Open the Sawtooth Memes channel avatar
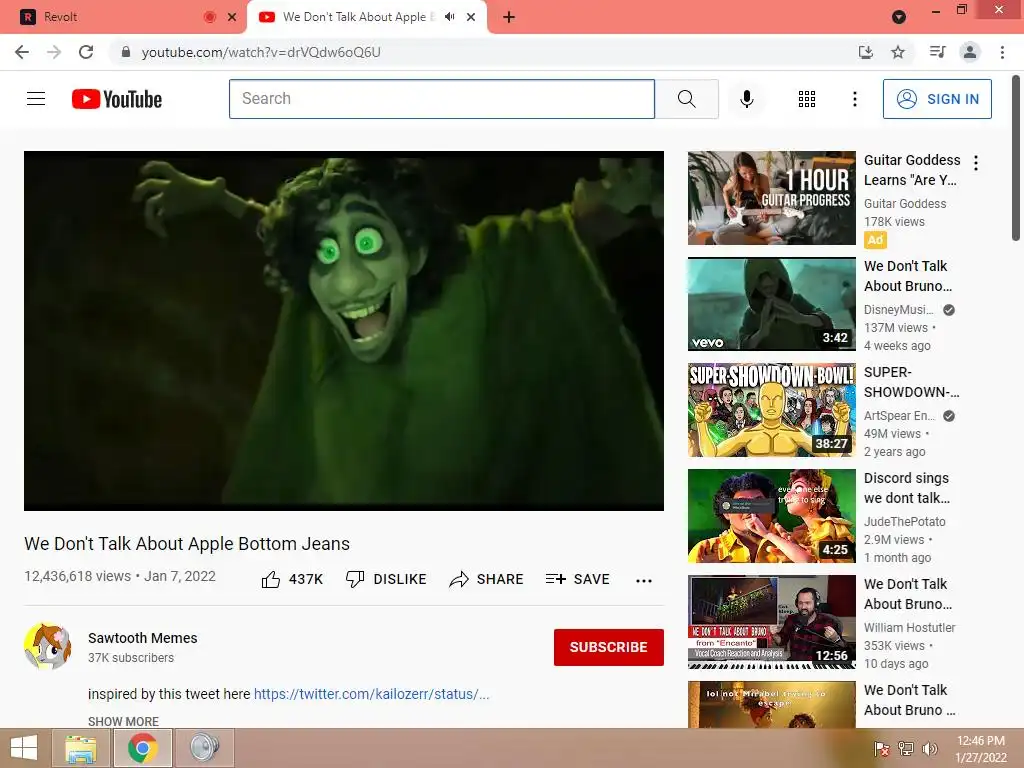The width and height of the screenshot is (1024, 768). click(48, 646)
